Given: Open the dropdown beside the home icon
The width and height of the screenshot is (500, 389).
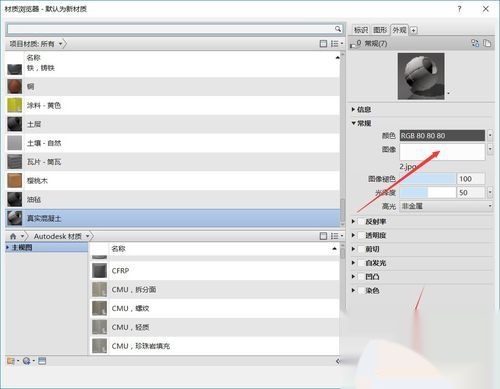Looking at the screenshot, I should point(22,236).
